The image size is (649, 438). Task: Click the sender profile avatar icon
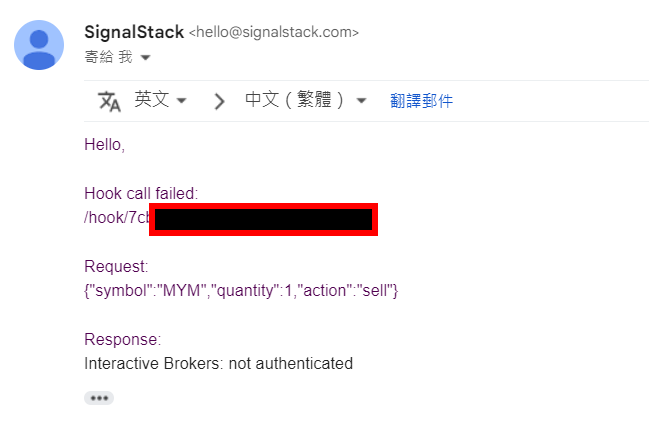coord(39,45)
